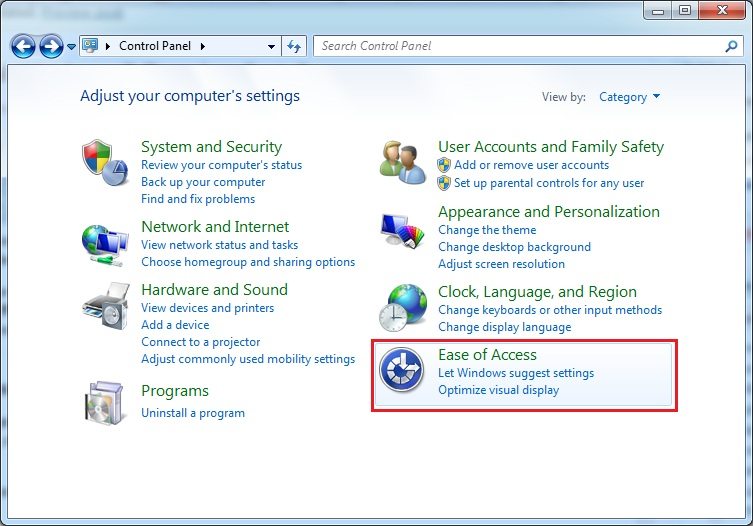Open View devices and printers
The width and height of the screenshot is (753, 526).
point(207,308)
